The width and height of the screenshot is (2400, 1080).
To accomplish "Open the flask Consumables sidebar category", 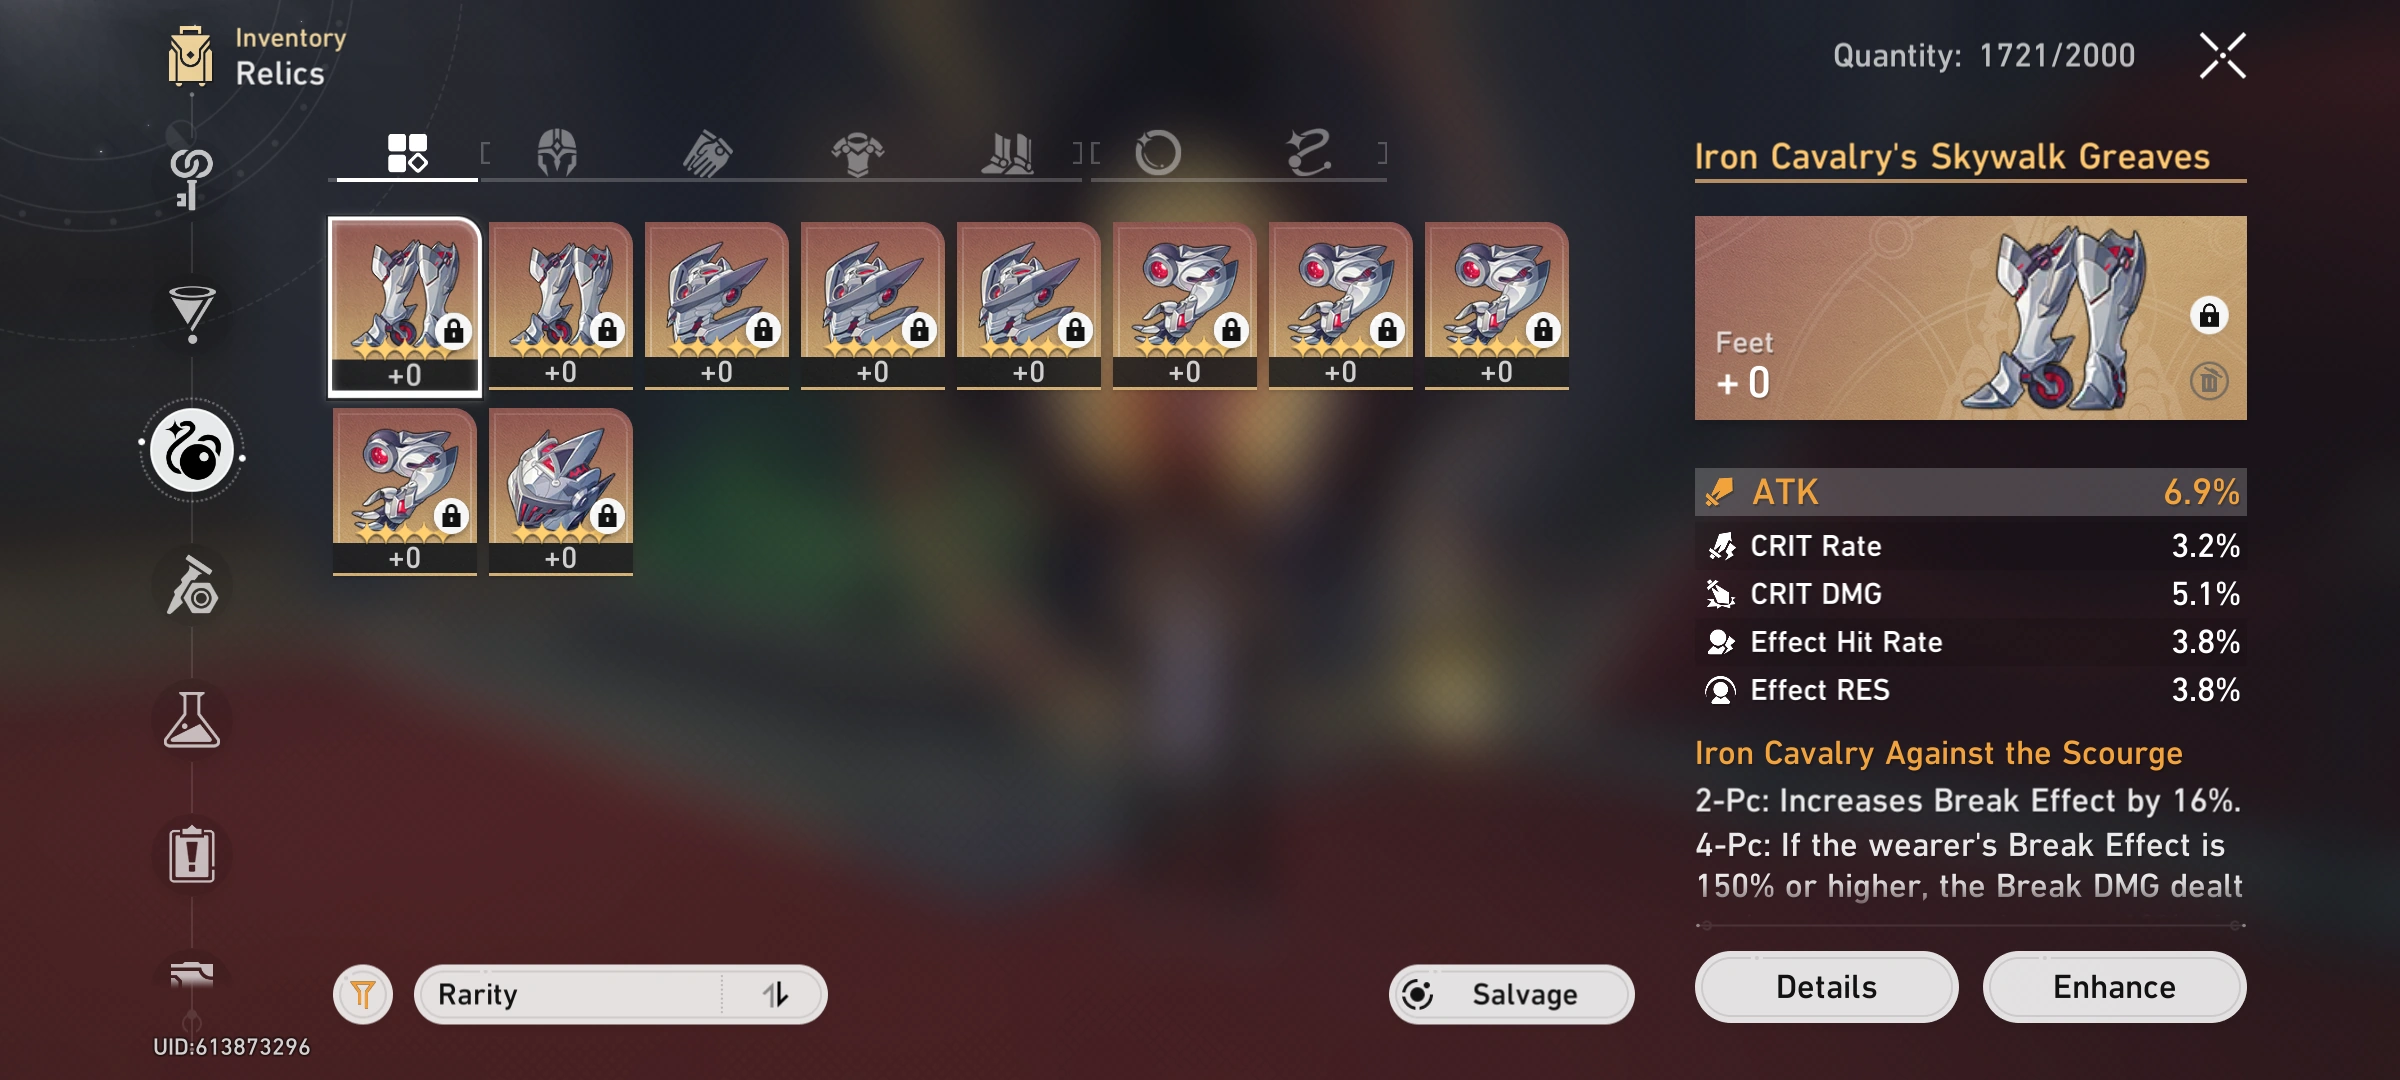I will coord(192,720).
